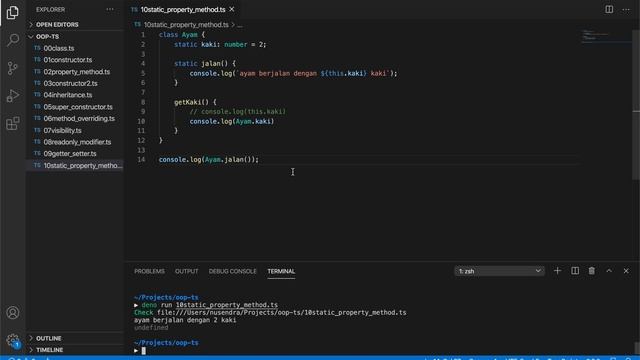Maximize the panel with up chevron
The height and width of the screenshot is (360, 640).
click(x=609, y=271)
